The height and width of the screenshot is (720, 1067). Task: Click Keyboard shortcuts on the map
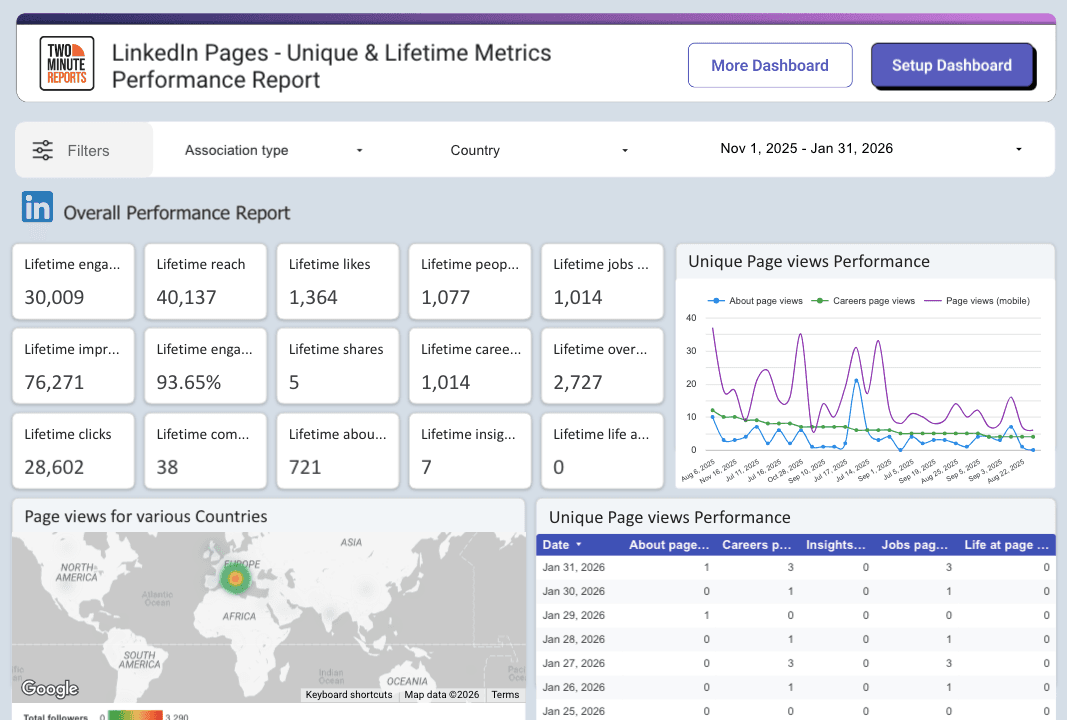tap(348, 694)
